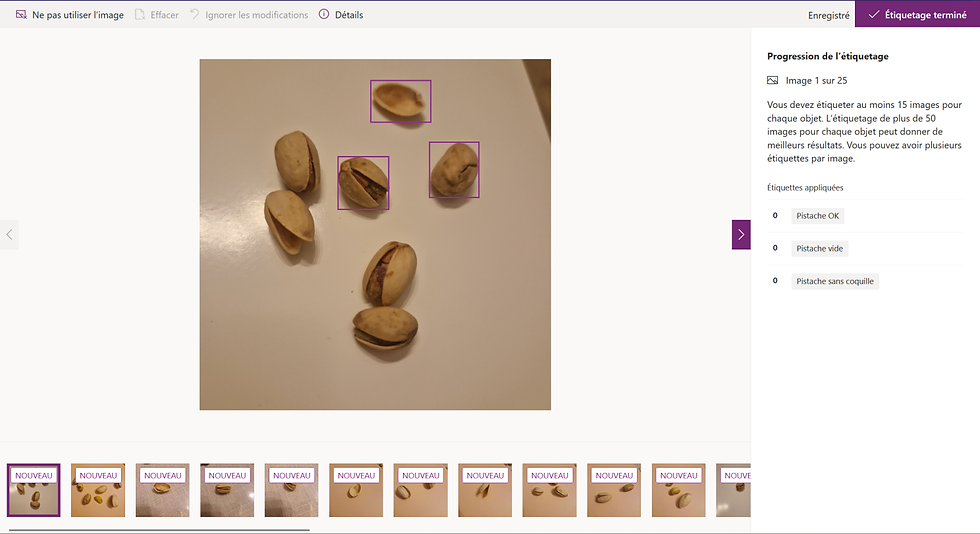The image size is (980, 534).
Task: Select 'Ne pas utiliser l'image' option
Action: click(78, 14)
